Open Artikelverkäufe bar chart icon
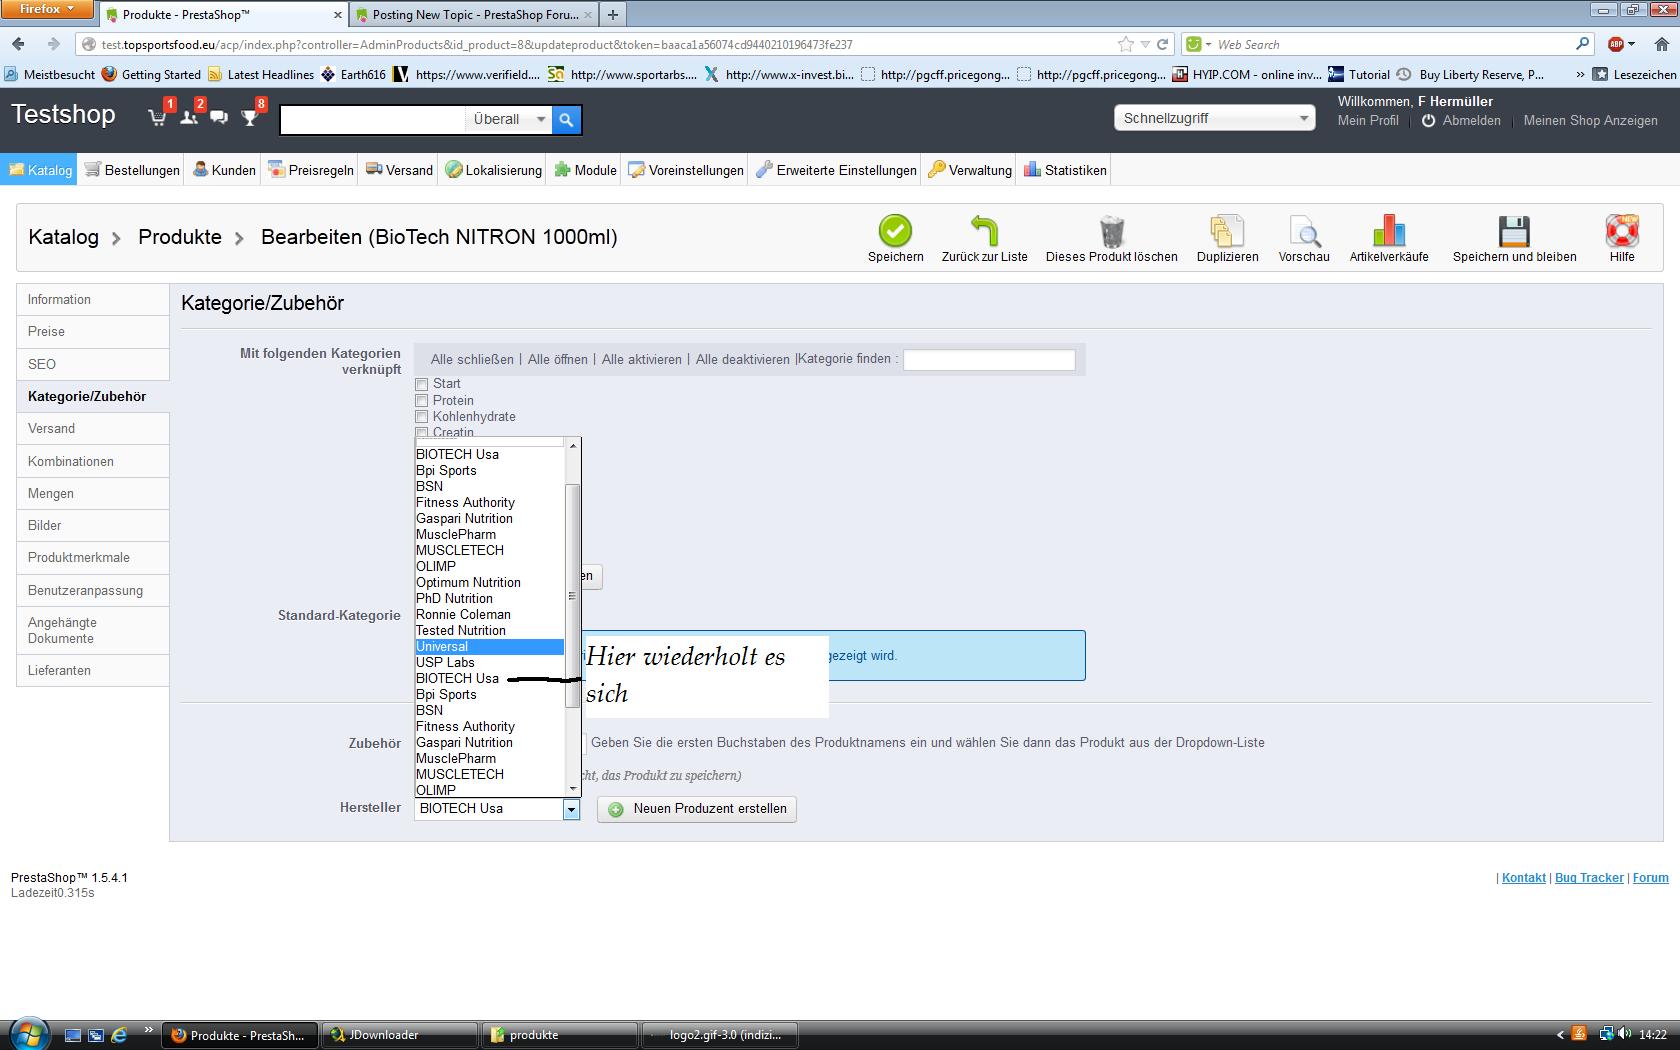Screen dimensions: 1680x1050 [1389, 231]
